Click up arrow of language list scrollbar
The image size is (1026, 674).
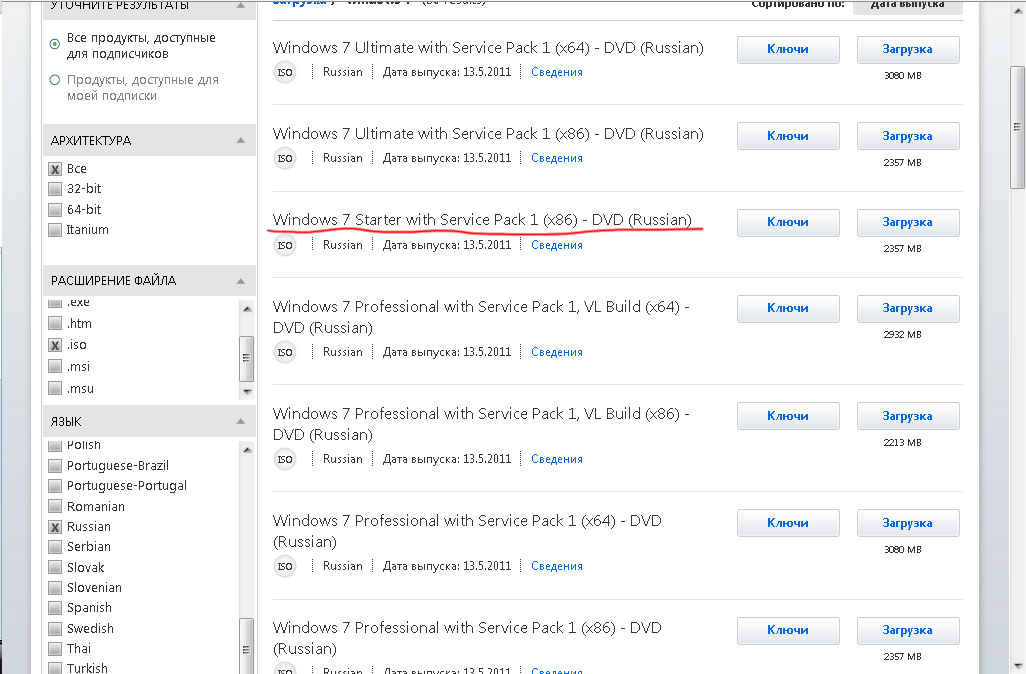point(247,450)
